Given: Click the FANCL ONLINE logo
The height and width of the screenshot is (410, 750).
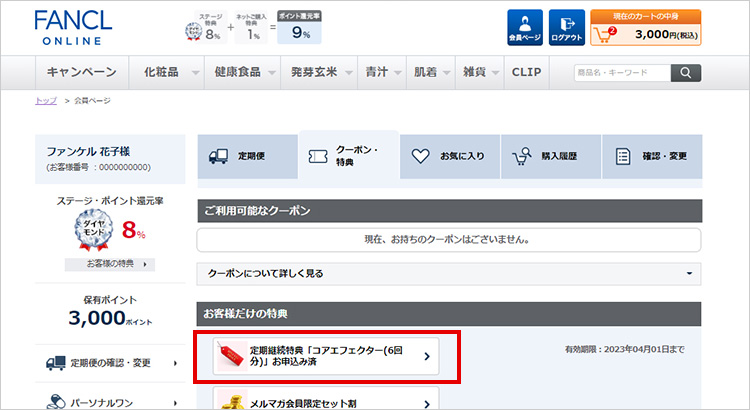Looking at the screenshot, I should click(73, 28).
